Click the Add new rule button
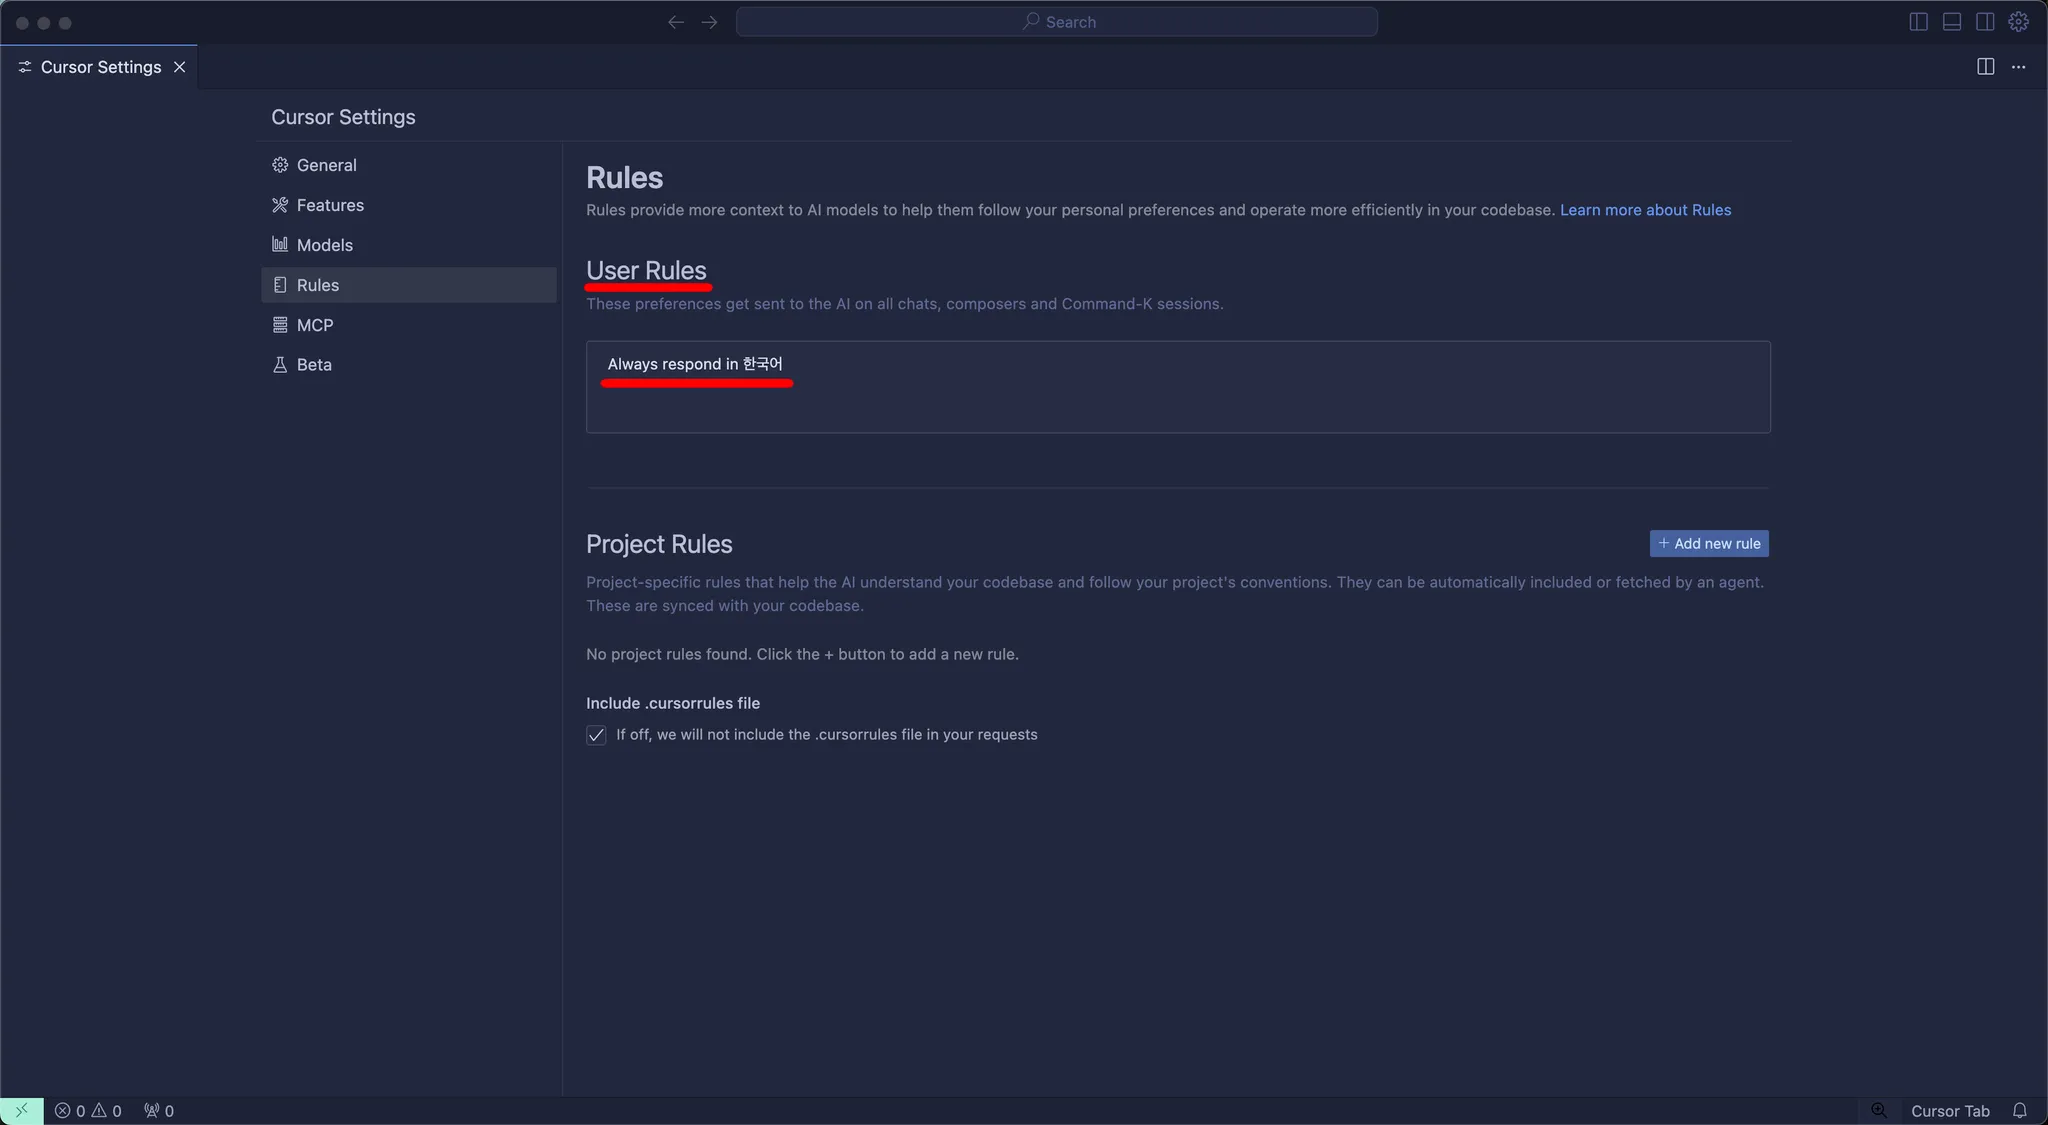The width and height of the screenshot is (2048, 1125). [x=1708, y=544]
